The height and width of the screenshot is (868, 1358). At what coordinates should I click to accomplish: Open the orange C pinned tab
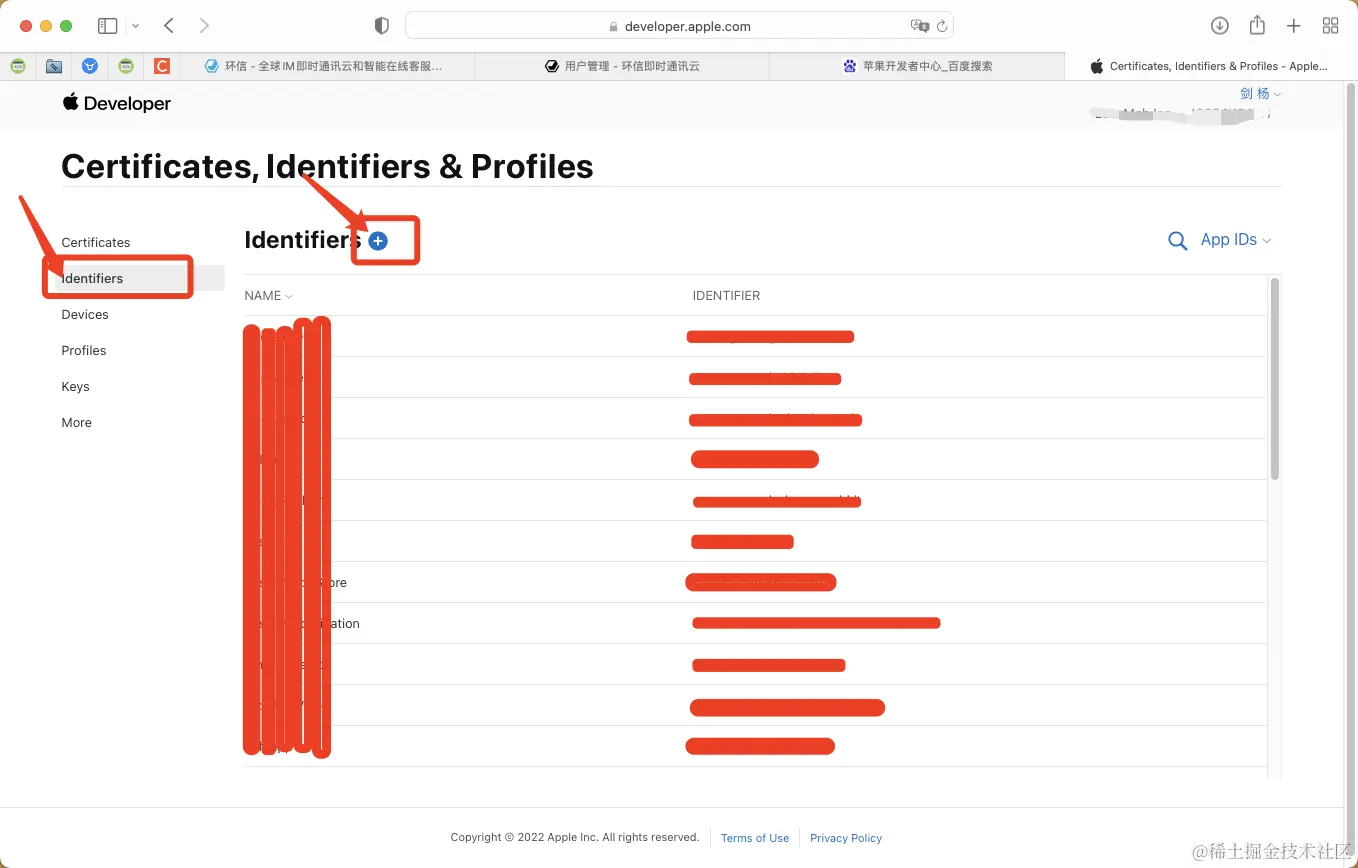162,66
